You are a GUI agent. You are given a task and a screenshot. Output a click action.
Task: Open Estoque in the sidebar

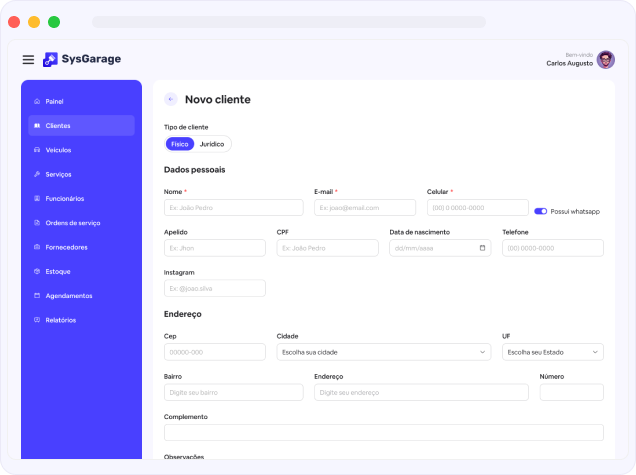click(57, 271)
